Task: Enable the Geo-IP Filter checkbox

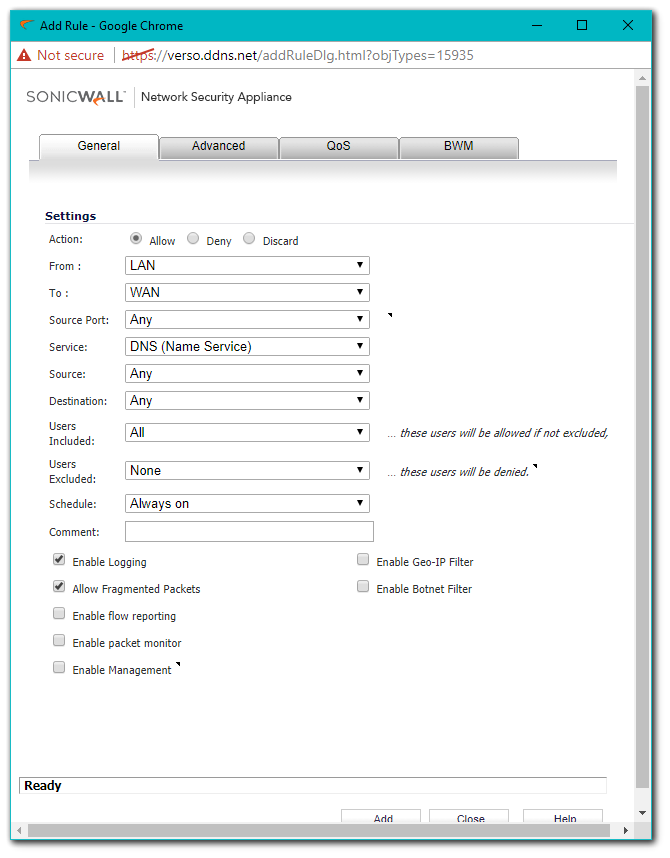Action: click(x=363, y=561)
